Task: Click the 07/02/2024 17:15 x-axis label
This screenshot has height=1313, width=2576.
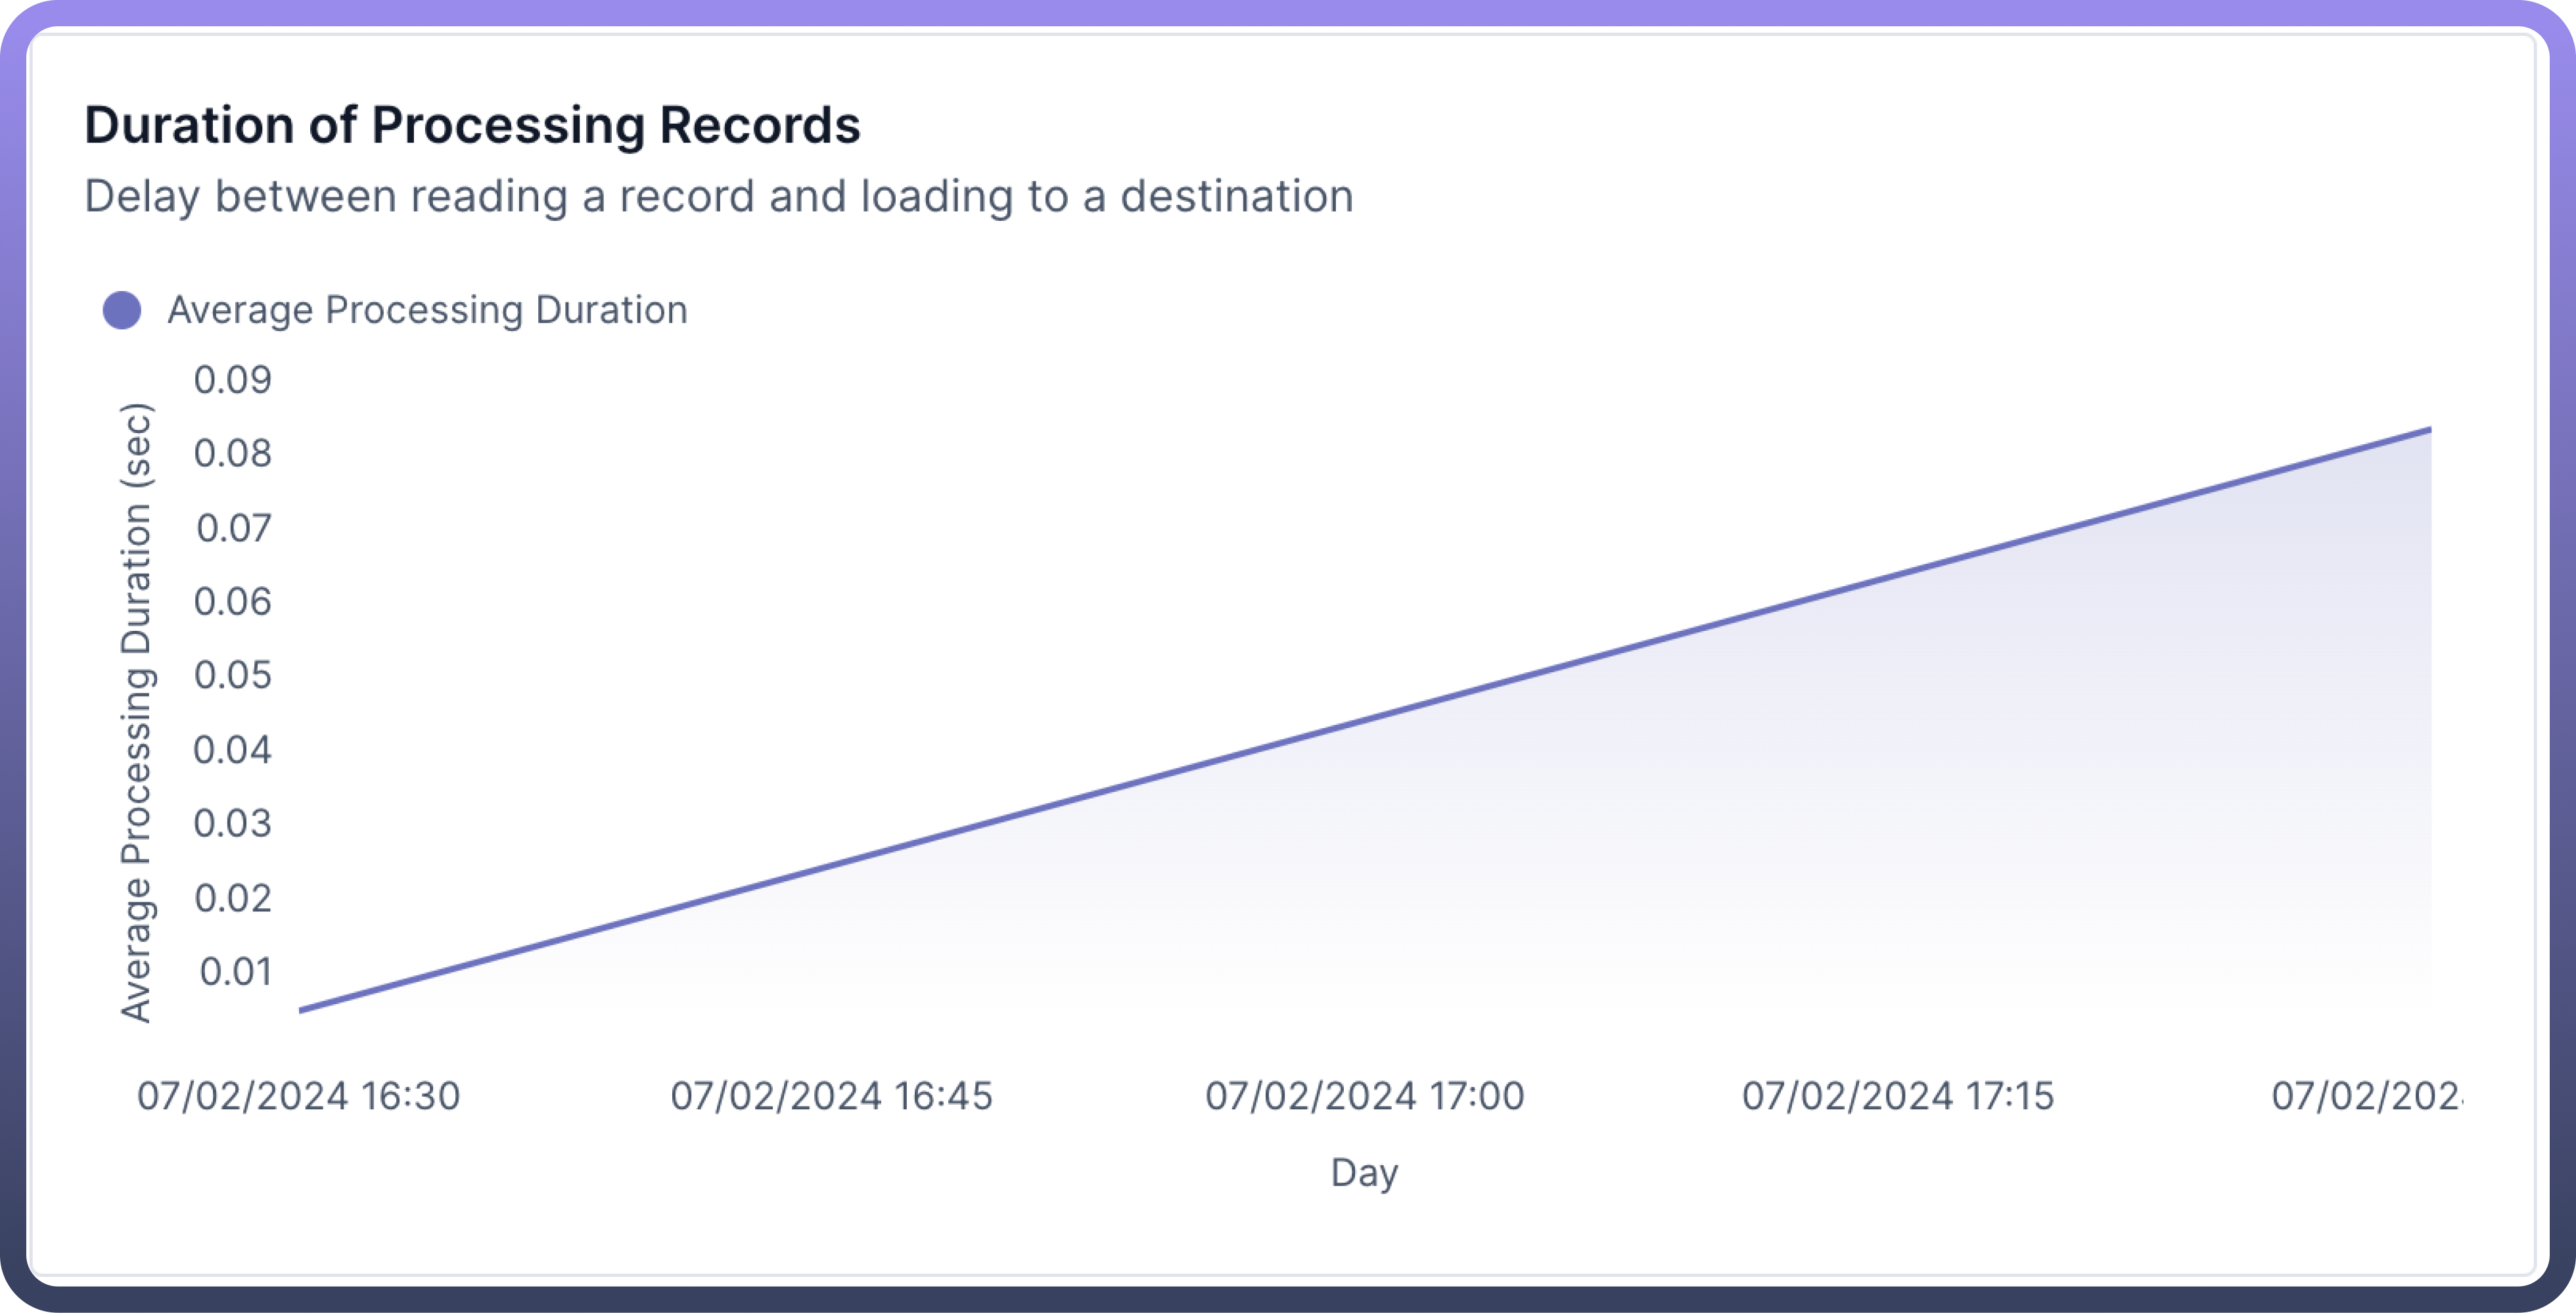Action: (1897, 1096)
